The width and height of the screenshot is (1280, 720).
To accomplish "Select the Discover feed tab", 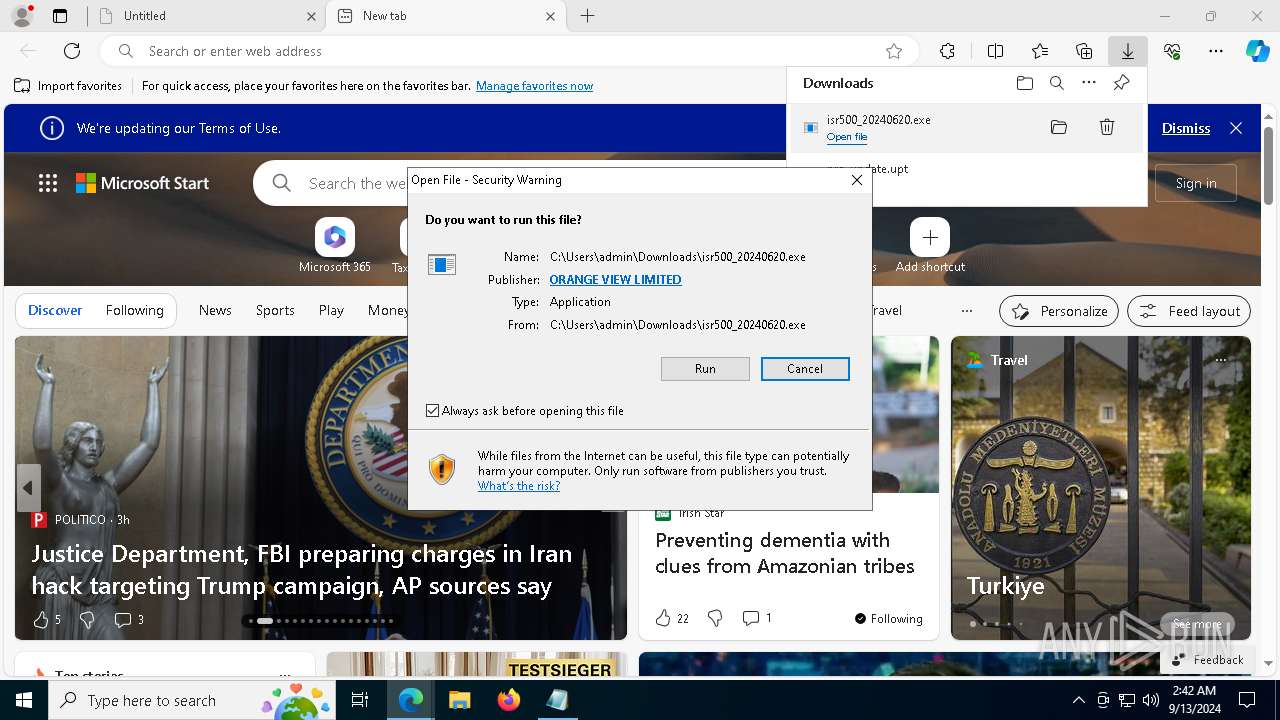I will pyautogui.click(x=55, y=311).
